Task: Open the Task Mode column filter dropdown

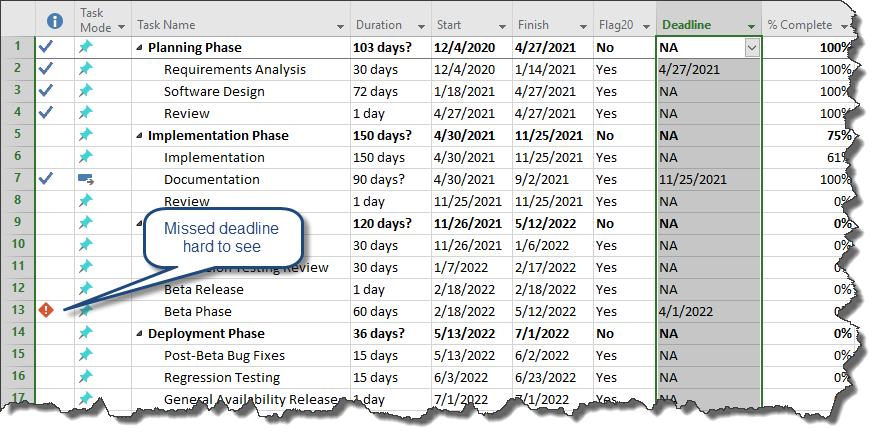Action: [x=122, y=27]
